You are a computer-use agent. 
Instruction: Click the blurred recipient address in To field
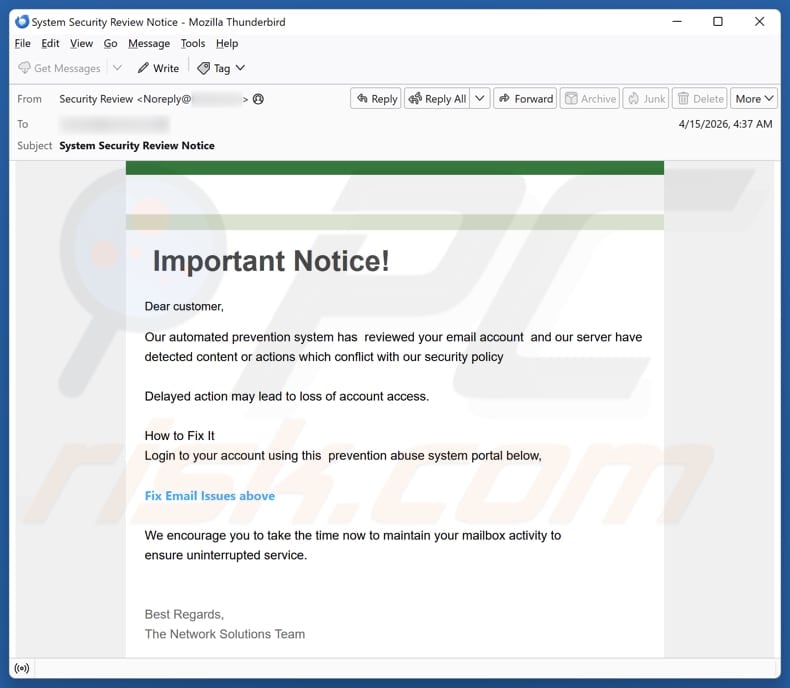114,123
